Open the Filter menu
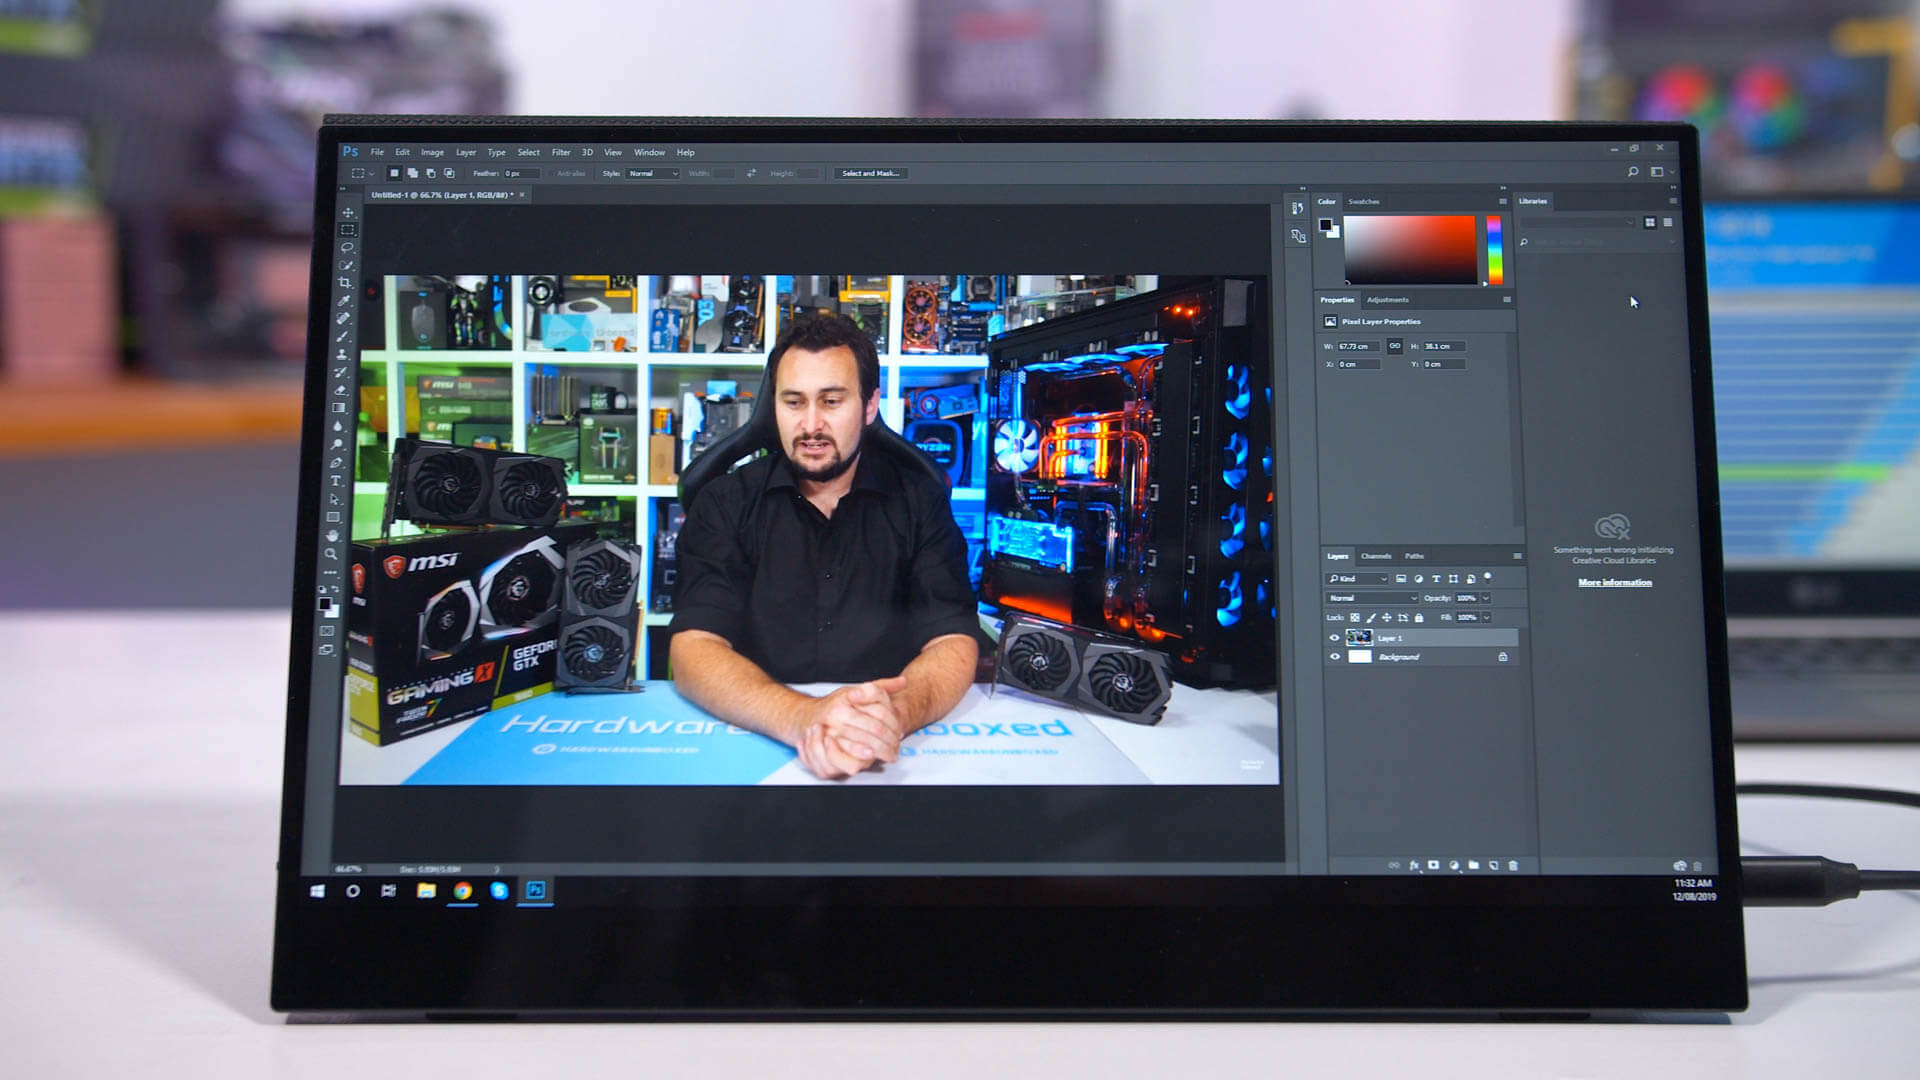This screenshot has height=1080, width=1920. pos(561,153)
